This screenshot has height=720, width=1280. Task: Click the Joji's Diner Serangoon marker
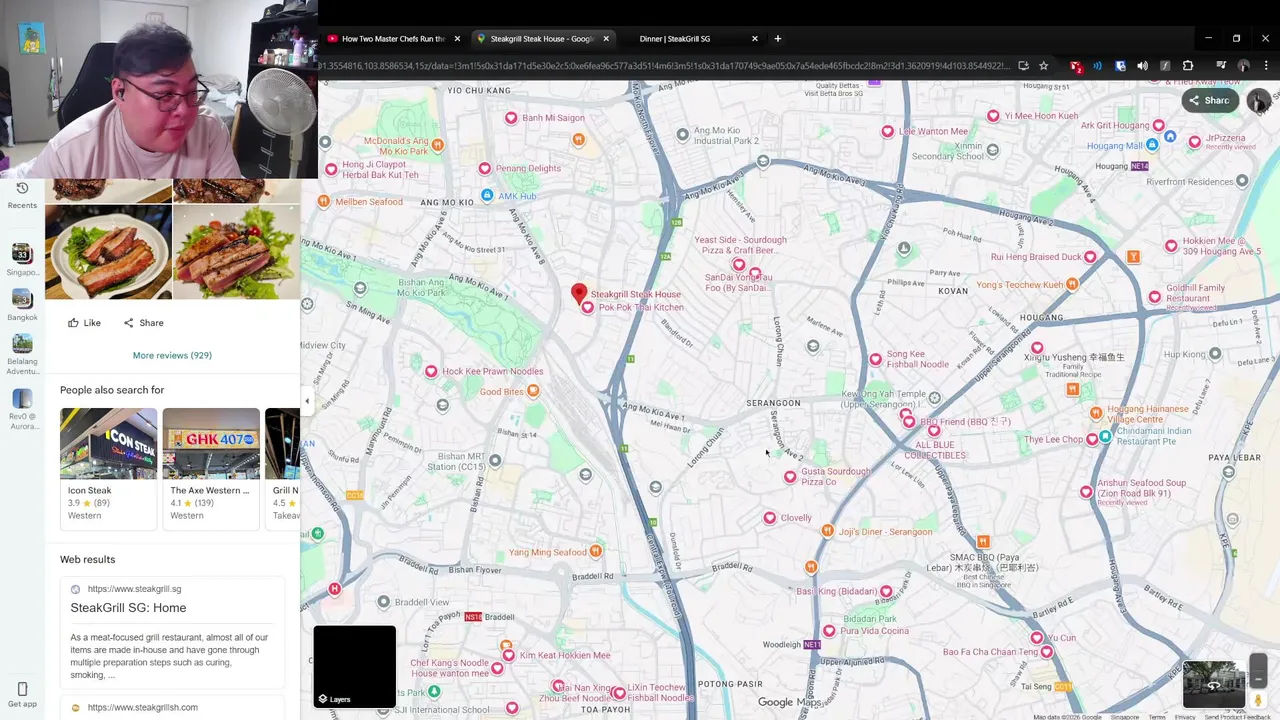(x=827, y=531)
